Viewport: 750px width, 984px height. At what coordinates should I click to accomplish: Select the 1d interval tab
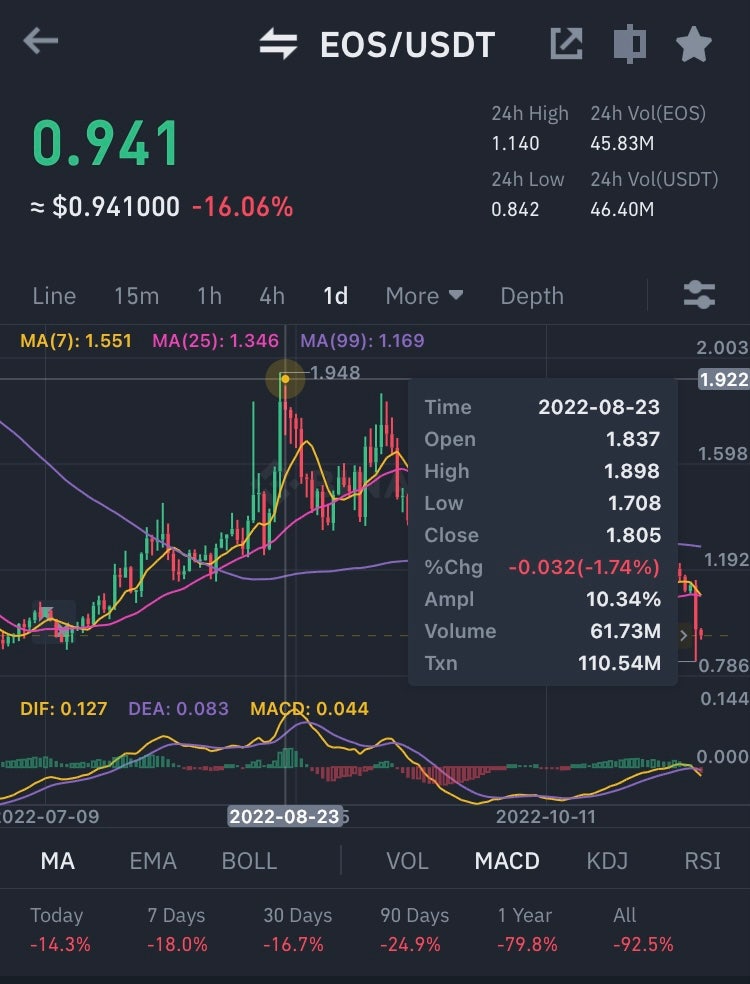point(336,296)
